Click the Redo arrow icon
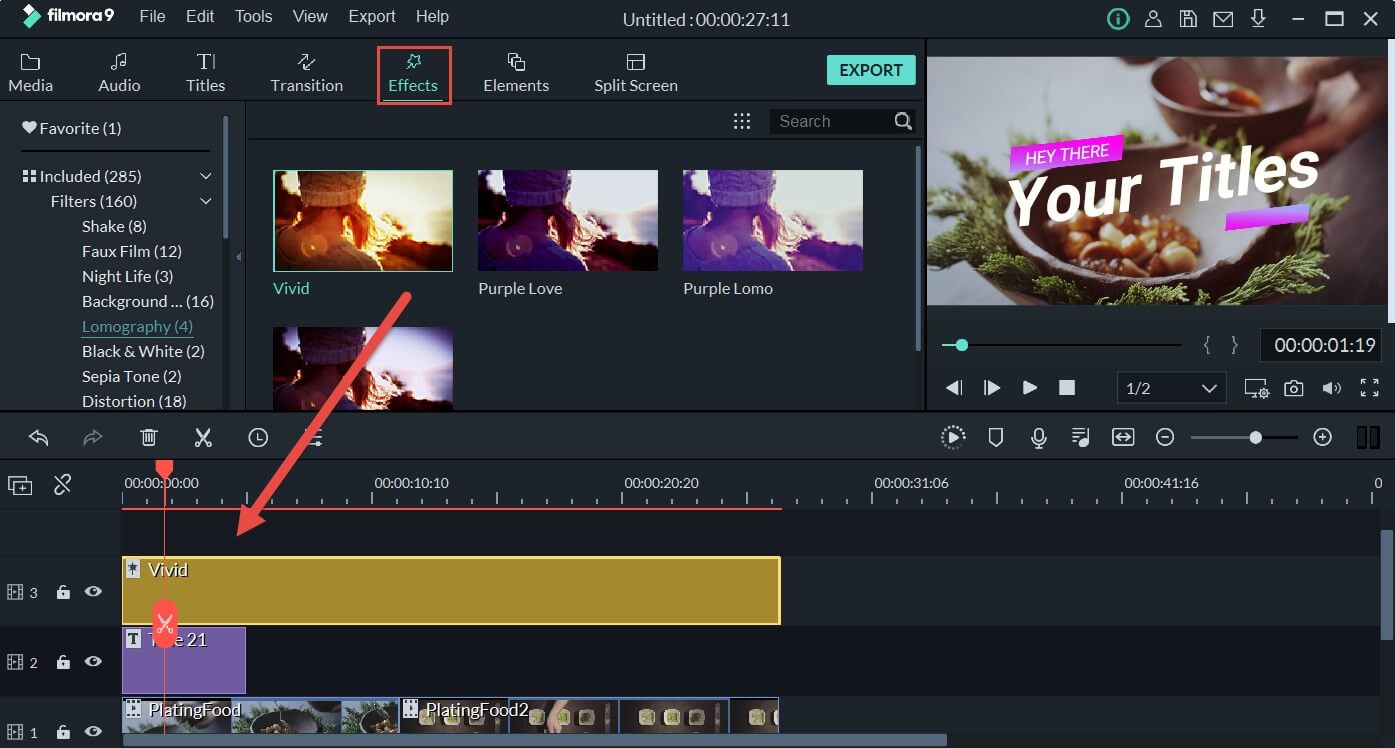1395x748 pixels. pyautogui.click(x=93, y=437)
